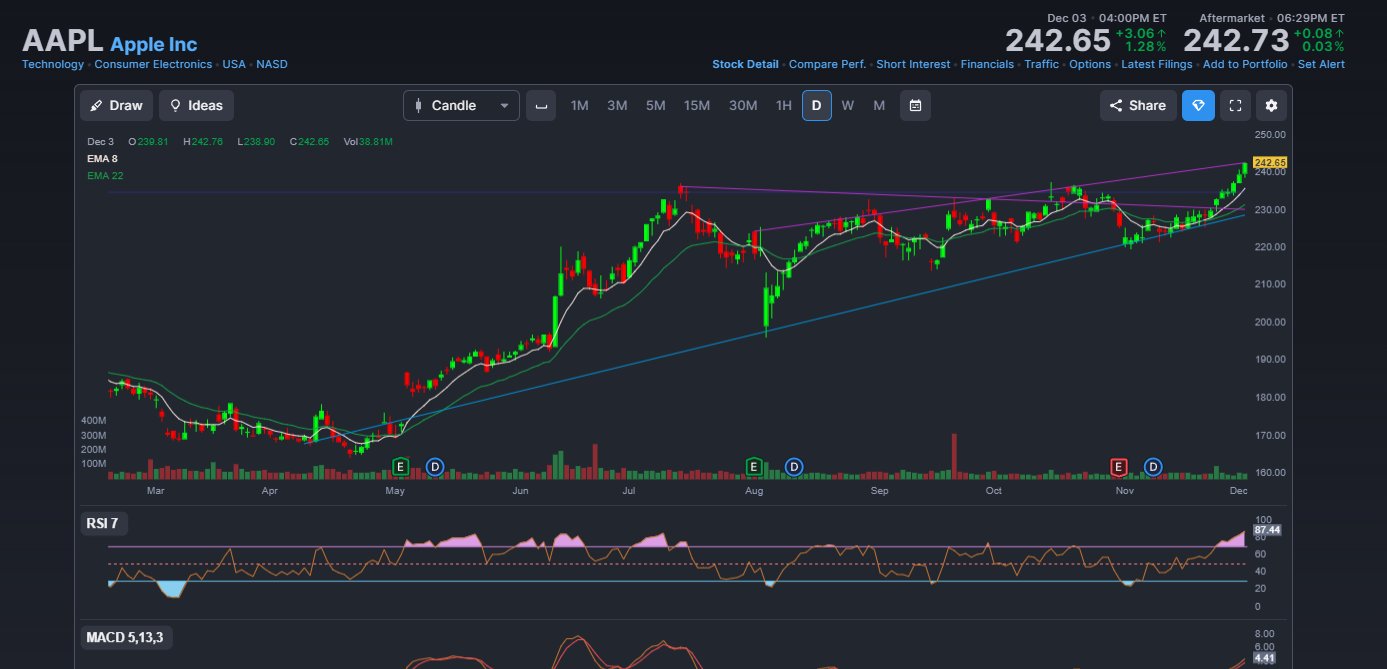Open the Latest Filings link

(1157, 64)
